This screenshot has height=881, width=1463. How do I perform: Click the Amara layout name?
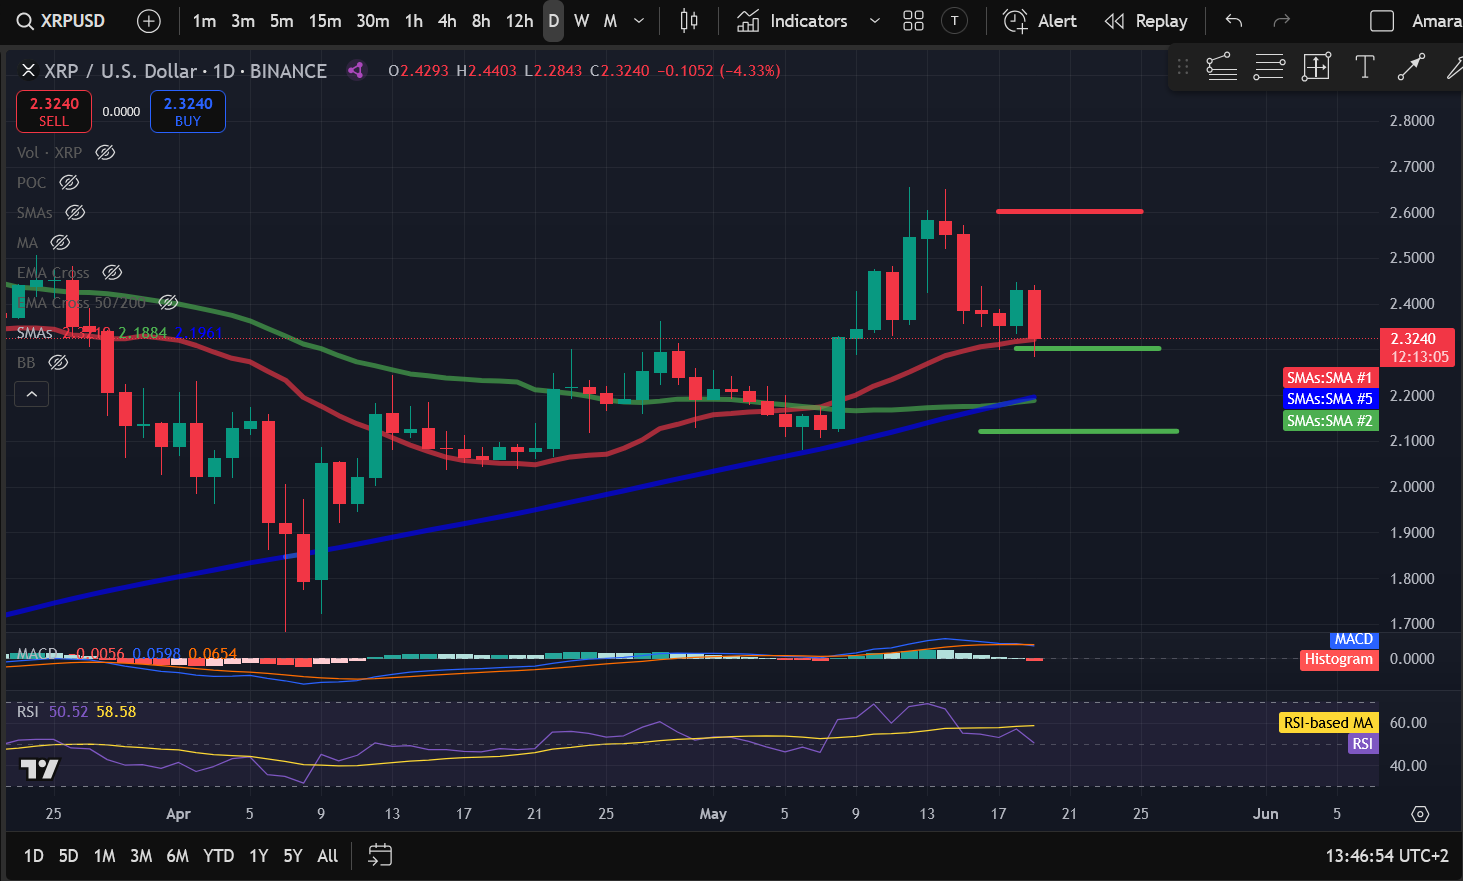pyautogui.click(x=1437, y=21)
